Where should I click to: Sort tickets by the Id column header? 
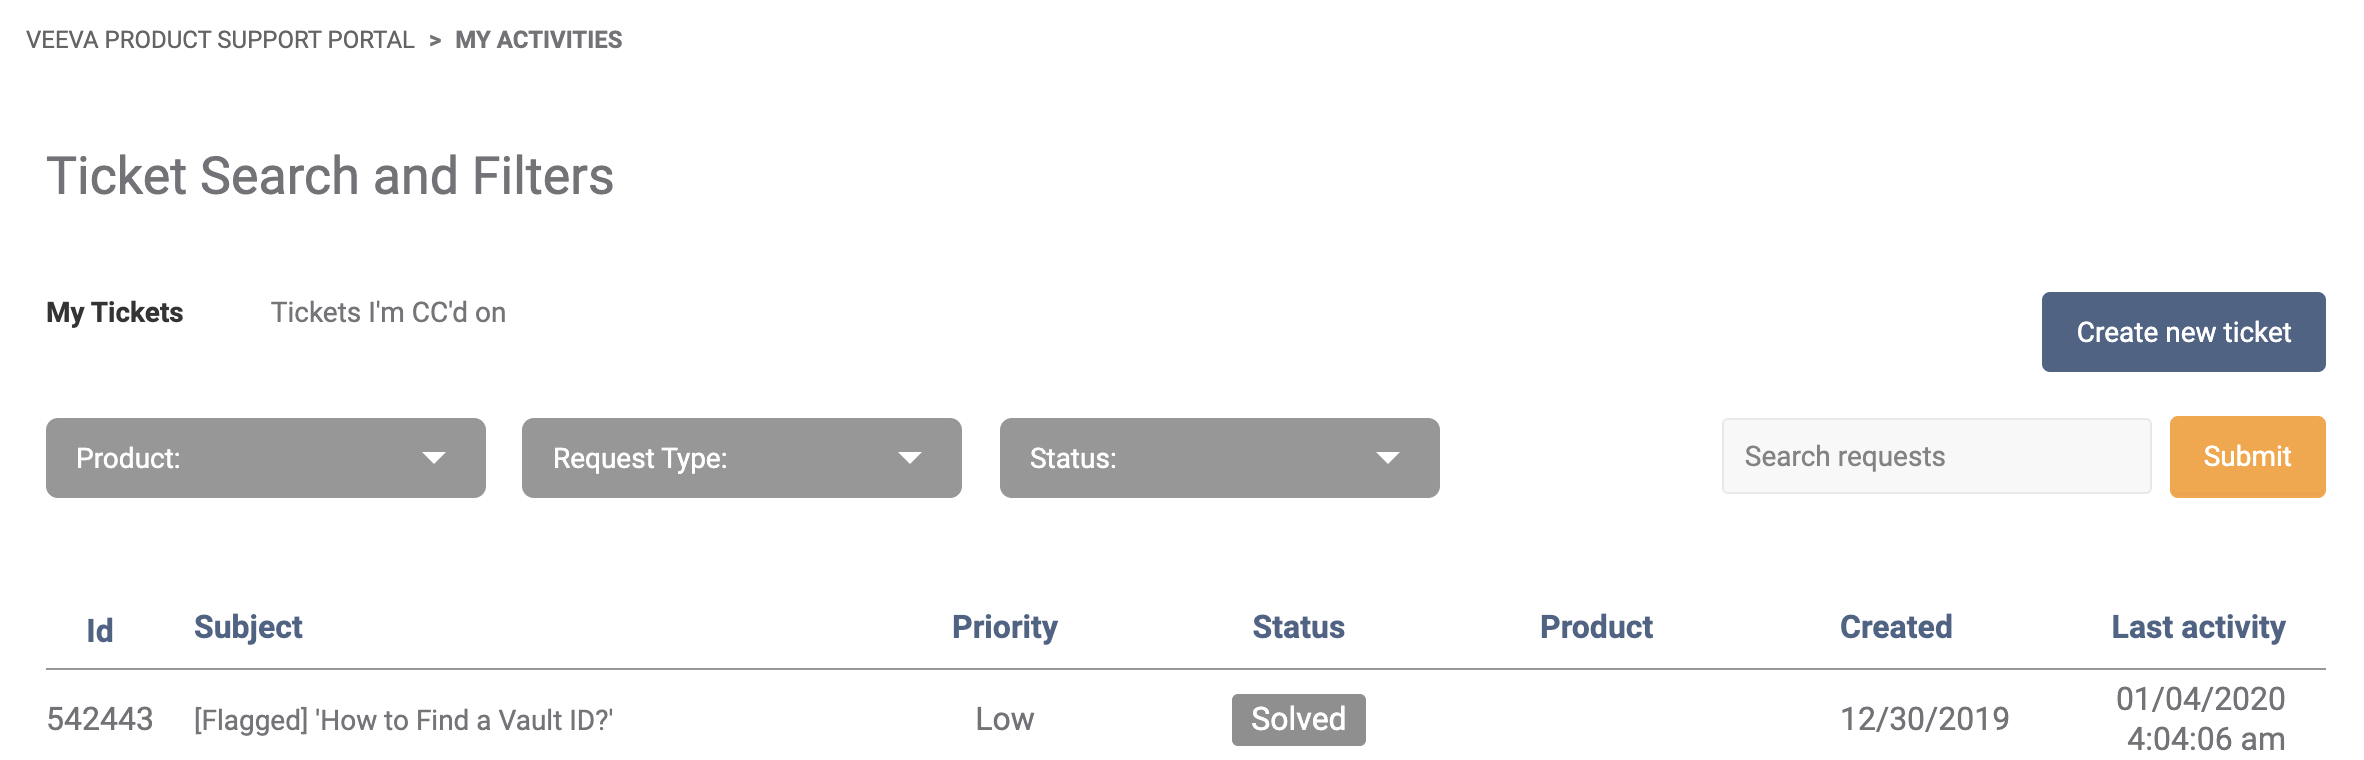pos(99,630)
